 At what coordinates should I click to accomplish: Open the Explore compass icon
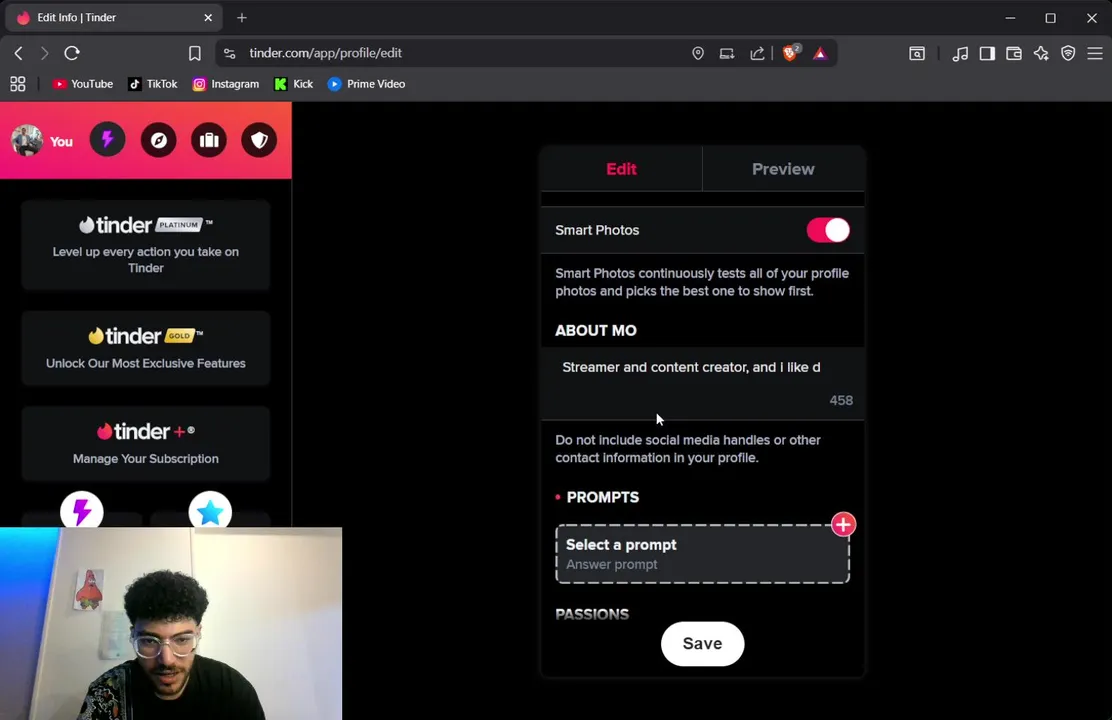158,140
